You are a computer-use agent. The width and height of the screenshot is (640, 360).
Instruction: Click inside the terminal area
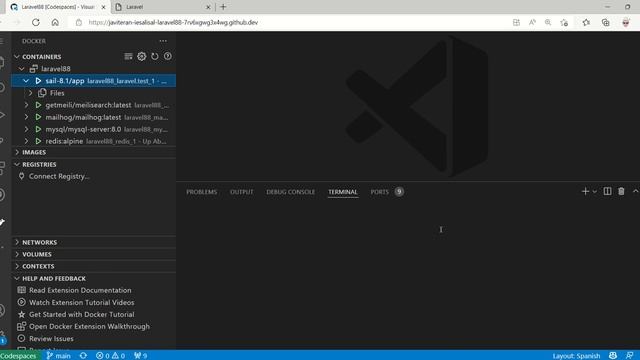pos(408,276)
